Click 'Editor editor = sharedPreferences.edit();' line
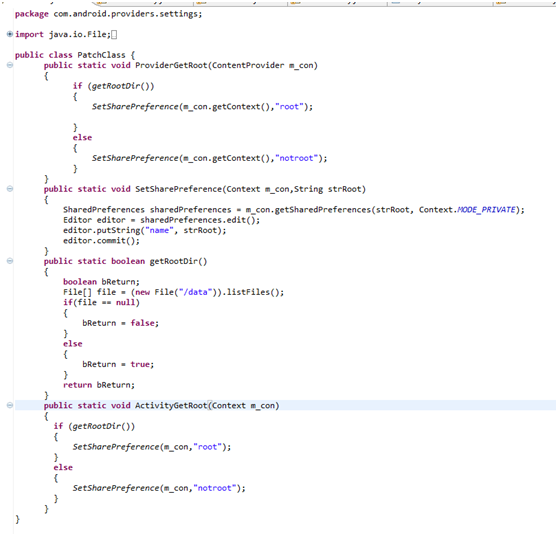This screenshot has height=536, width=558. [x=162, y=220]
